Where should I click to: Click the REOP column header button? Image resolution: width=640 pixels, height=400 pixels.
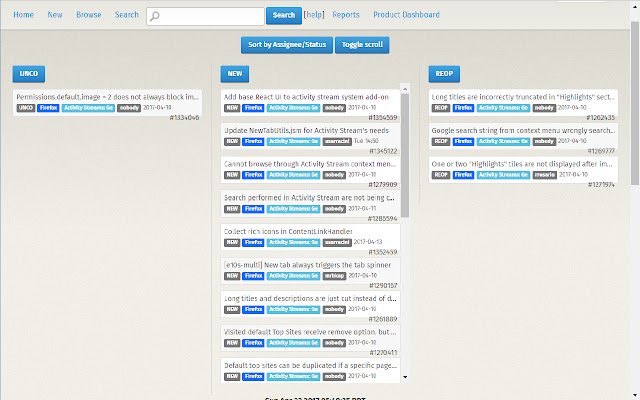pos(444,74)
